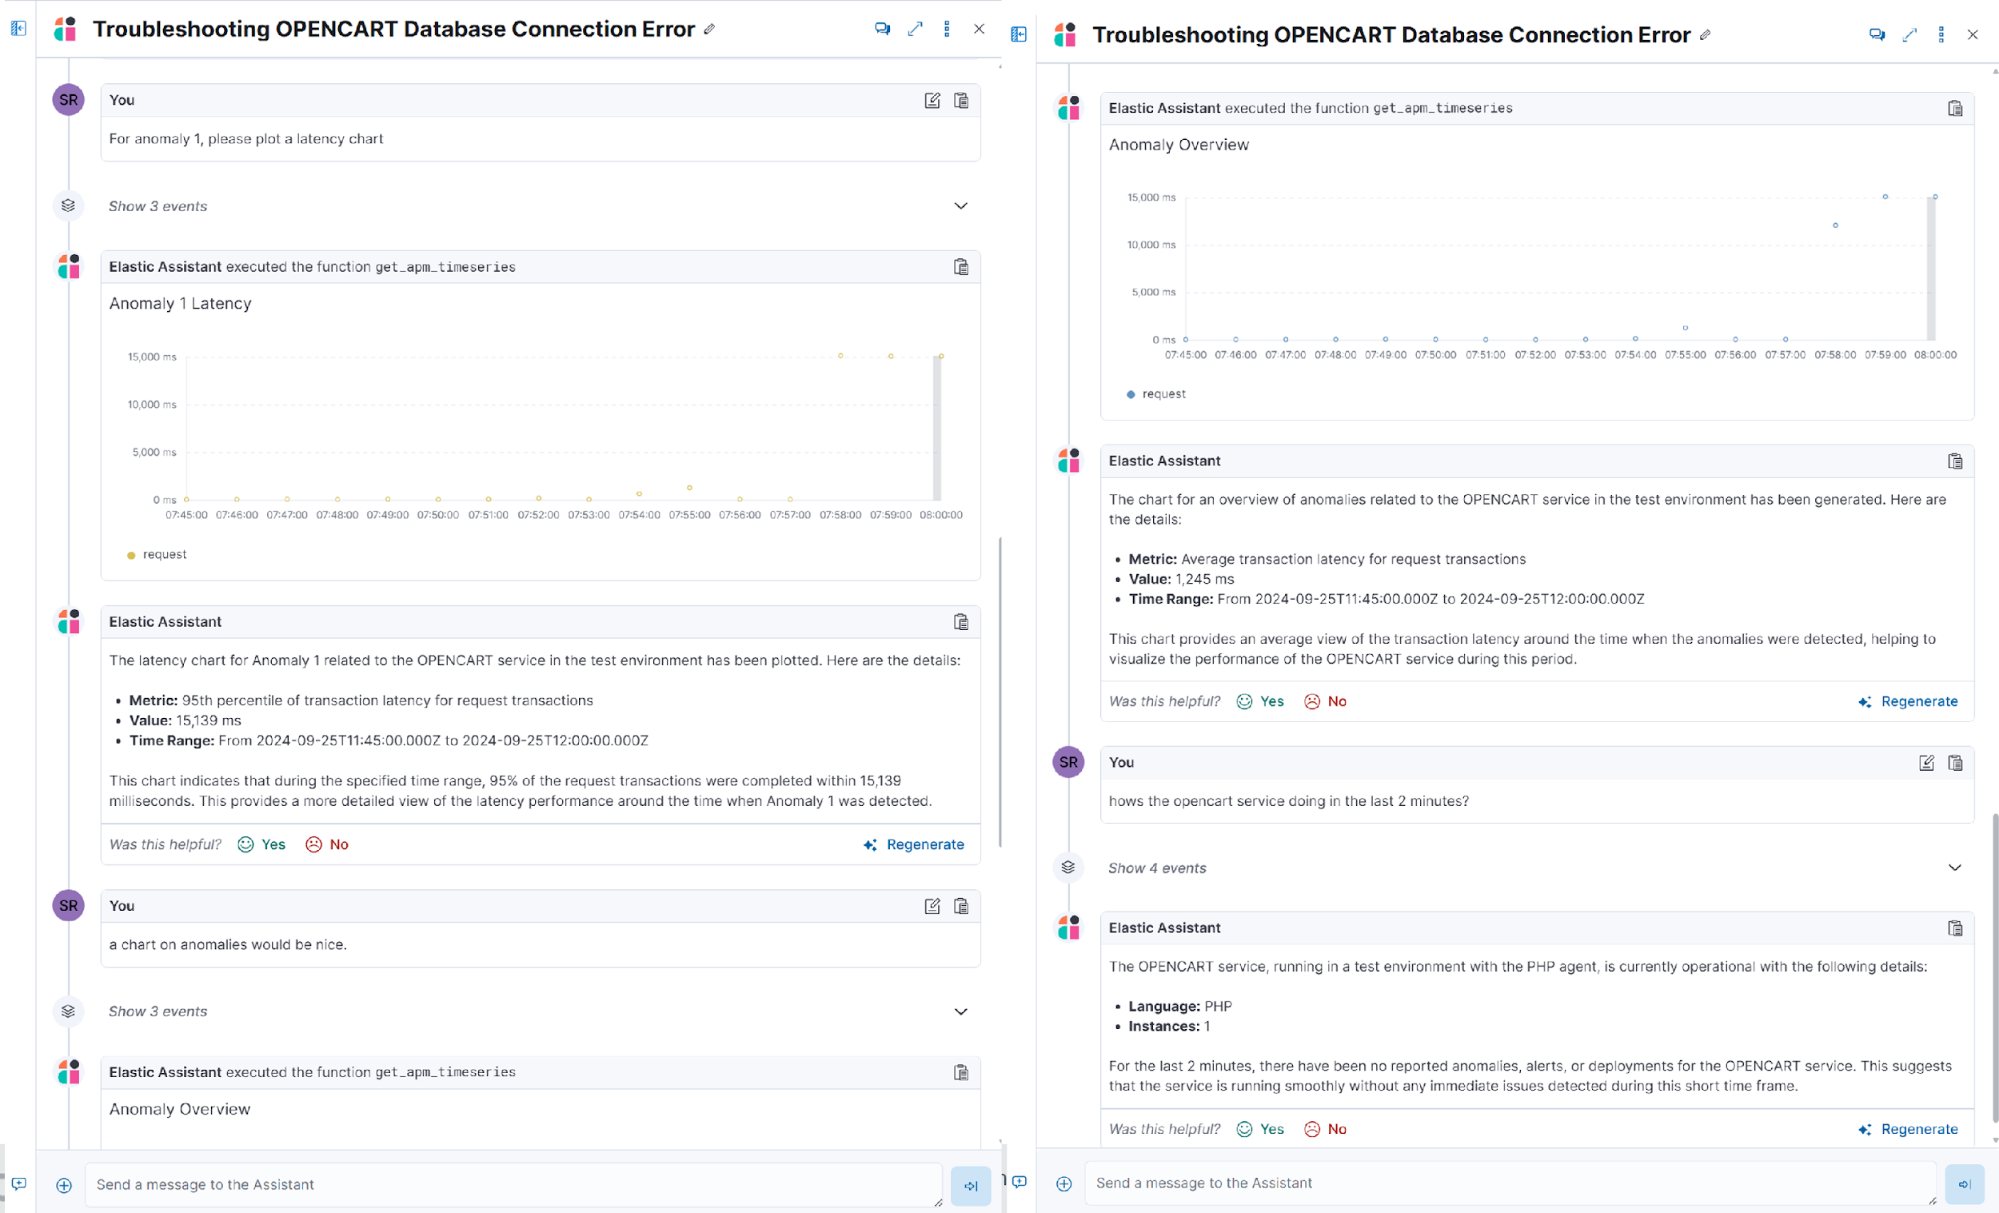
Task: Click feedback chat icon at bottom-left corner
Action: pos(18,1184)
